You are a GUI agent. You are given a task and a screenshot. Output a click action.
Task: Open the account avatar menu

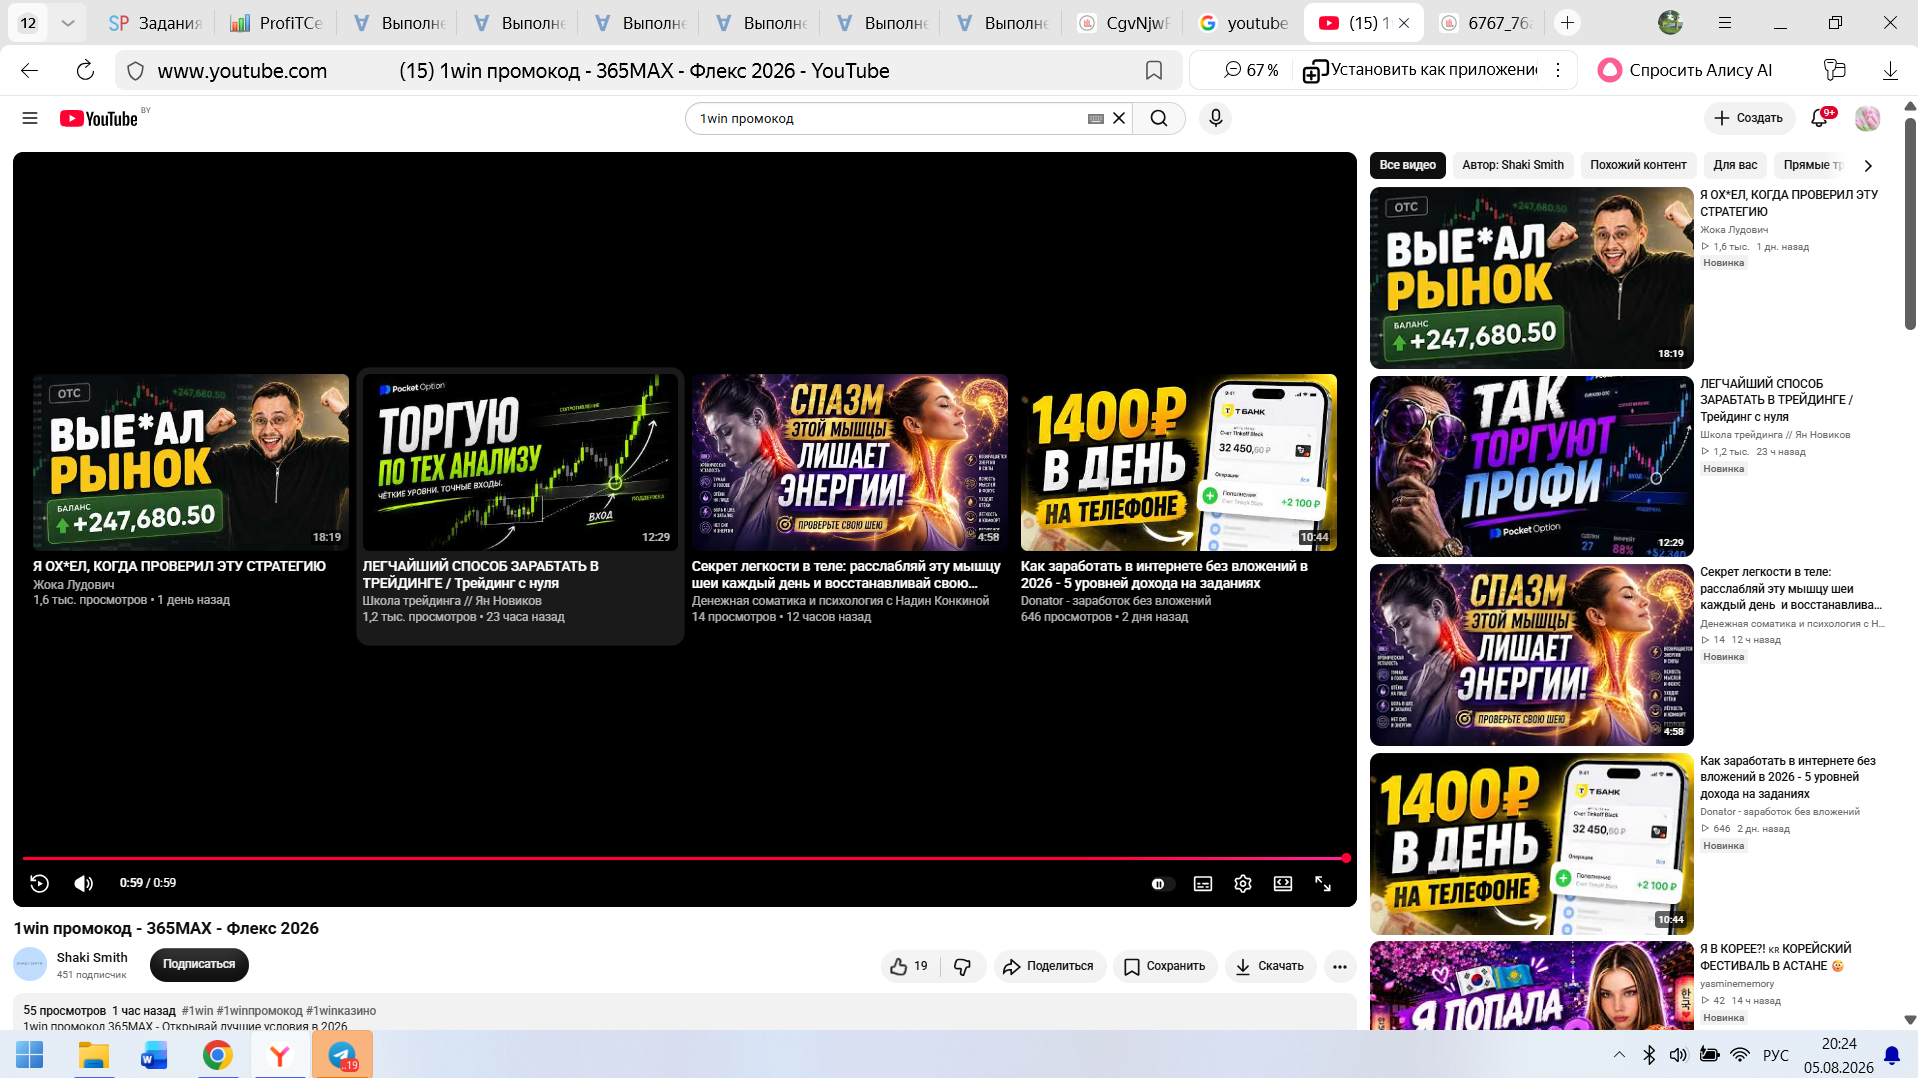coord(1867,118)
